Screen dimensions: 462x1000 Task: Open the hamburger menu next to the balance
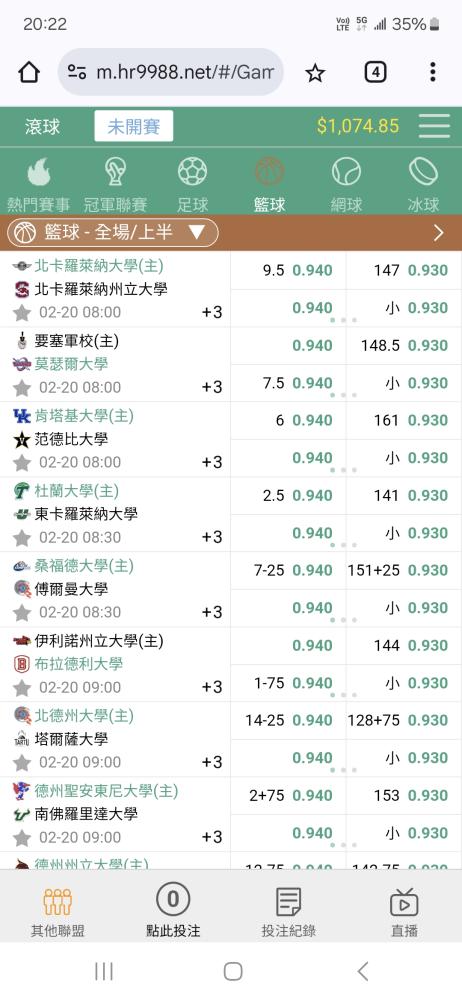(435, 126)
